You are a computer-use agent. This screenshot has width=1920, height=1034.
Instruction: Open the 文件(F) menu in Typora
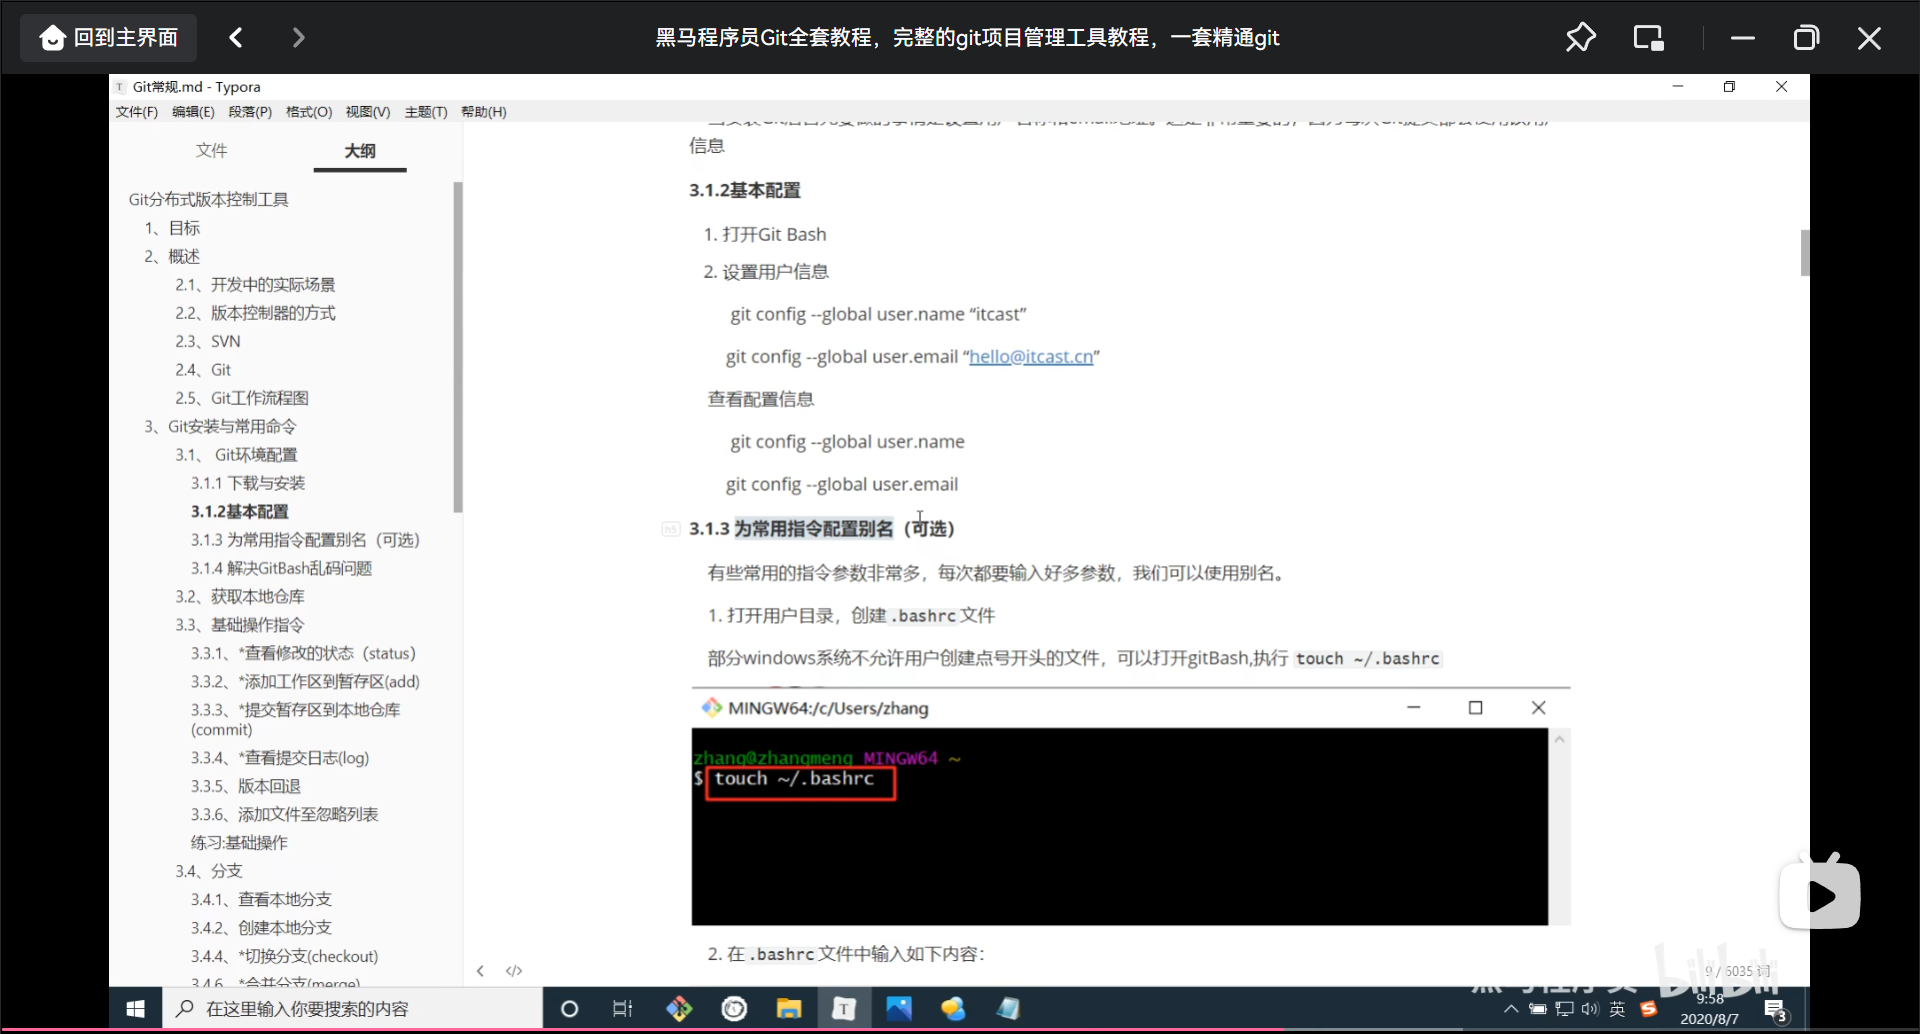(137, 112)
